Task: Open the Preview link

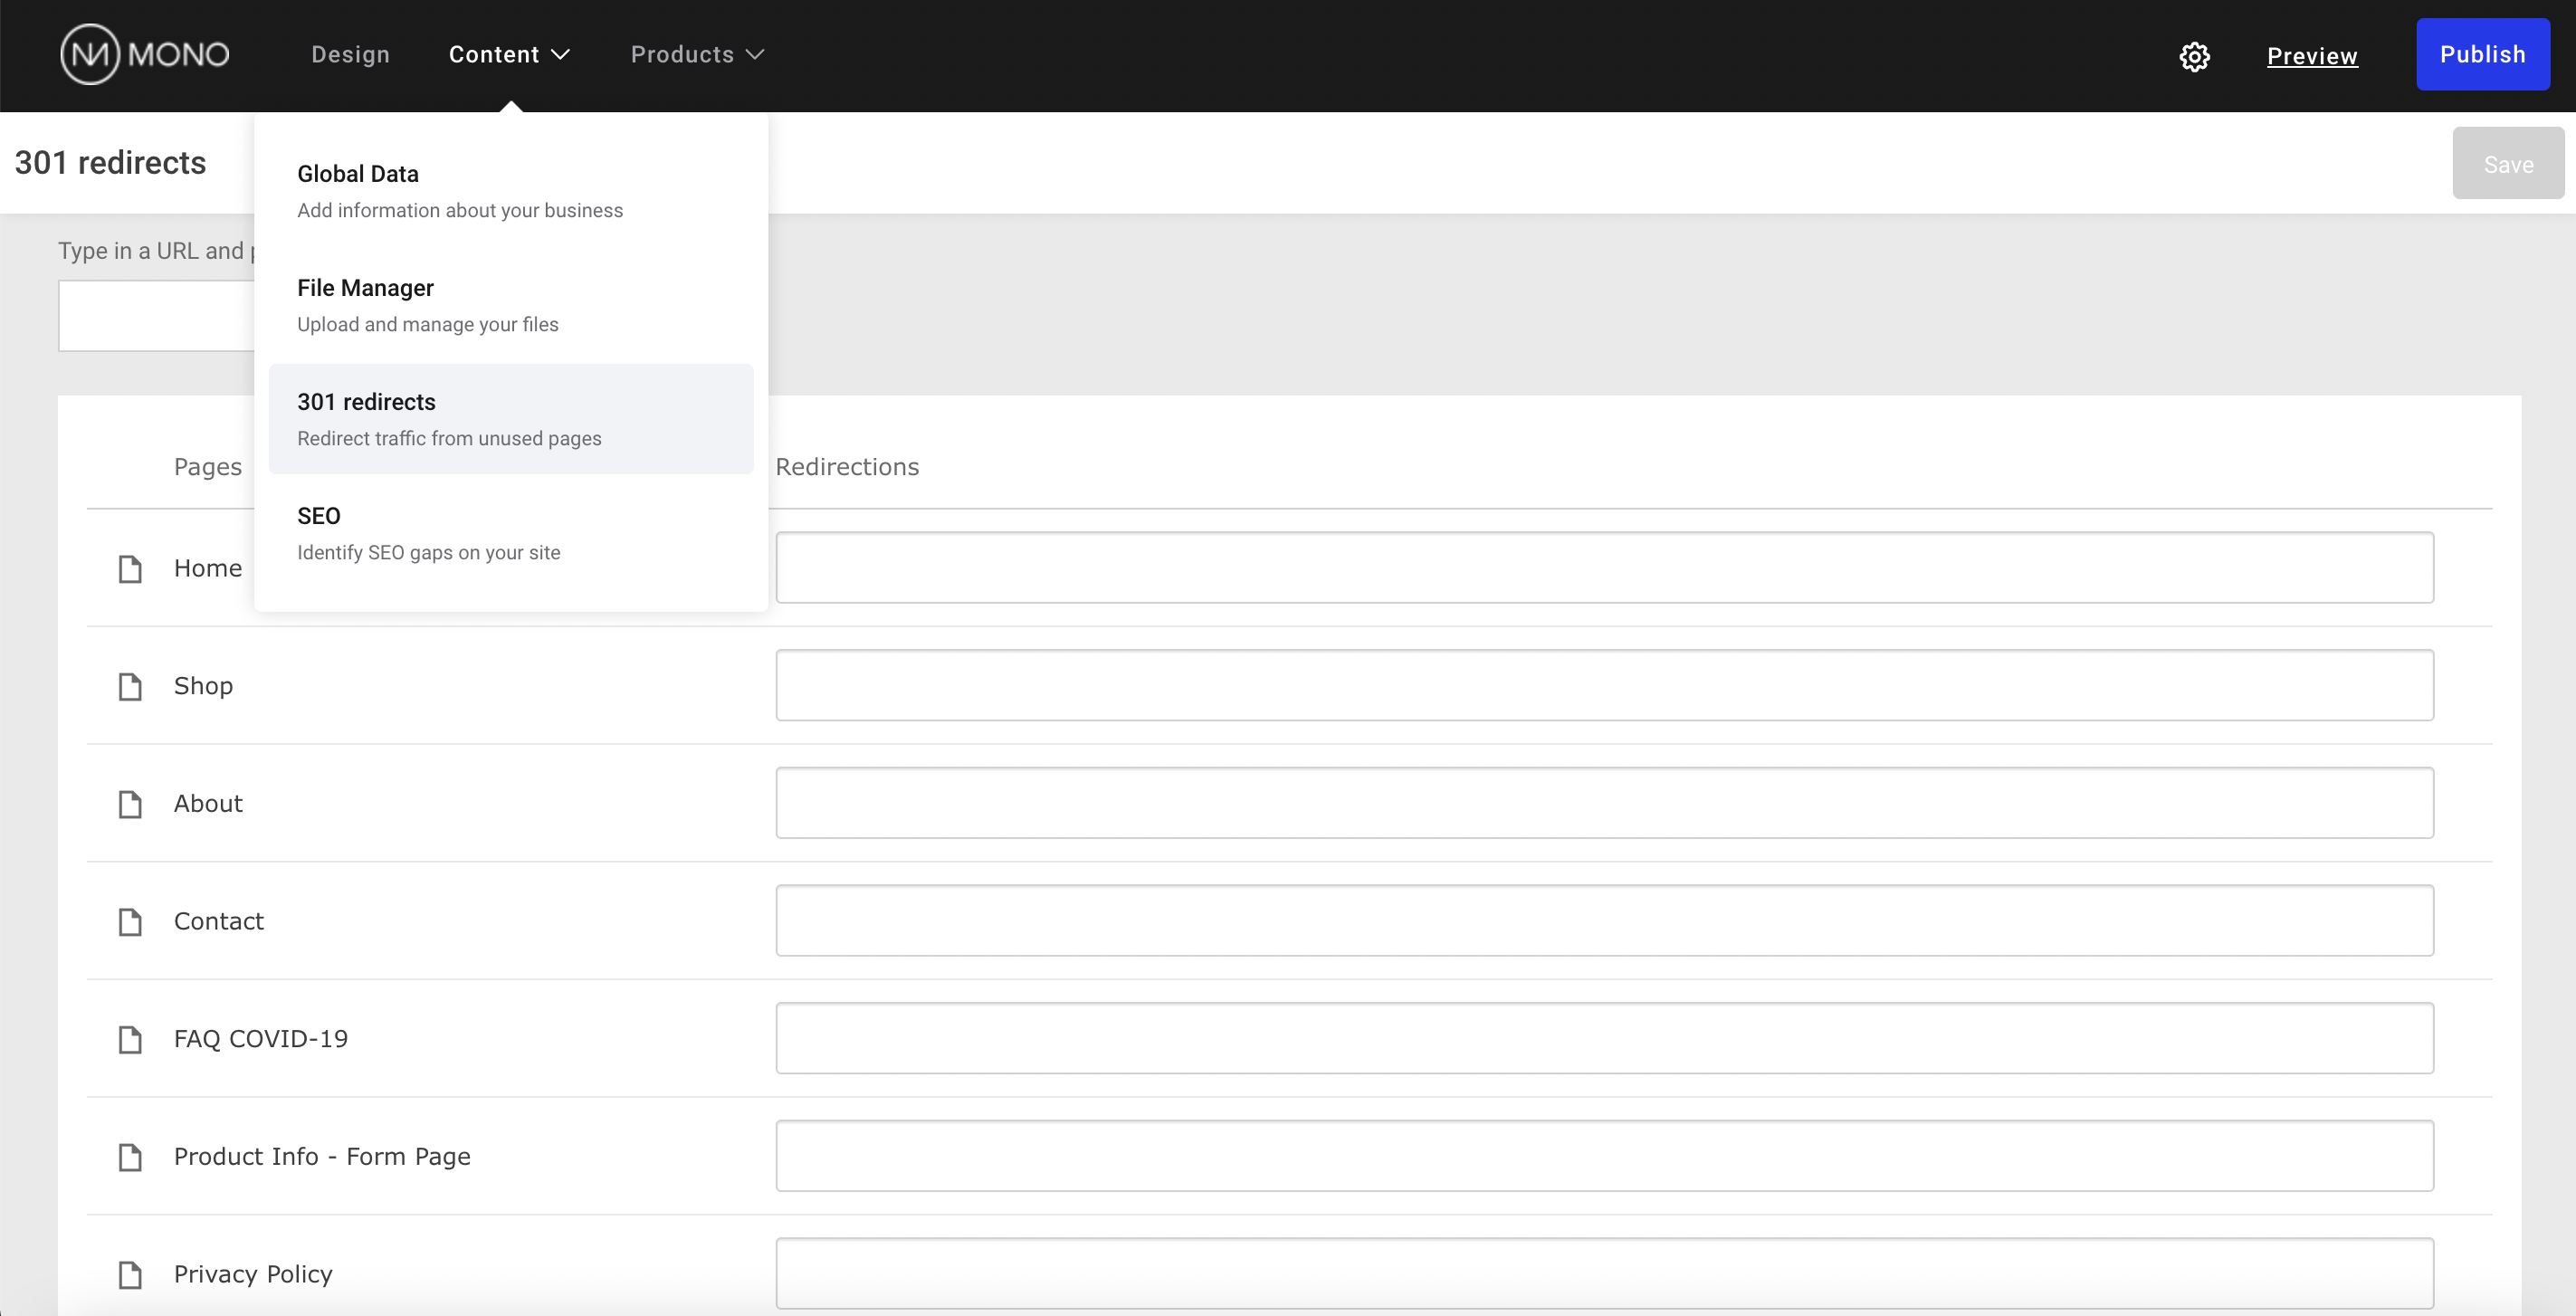Action: pyautogui.click(x=2311, y=56)
